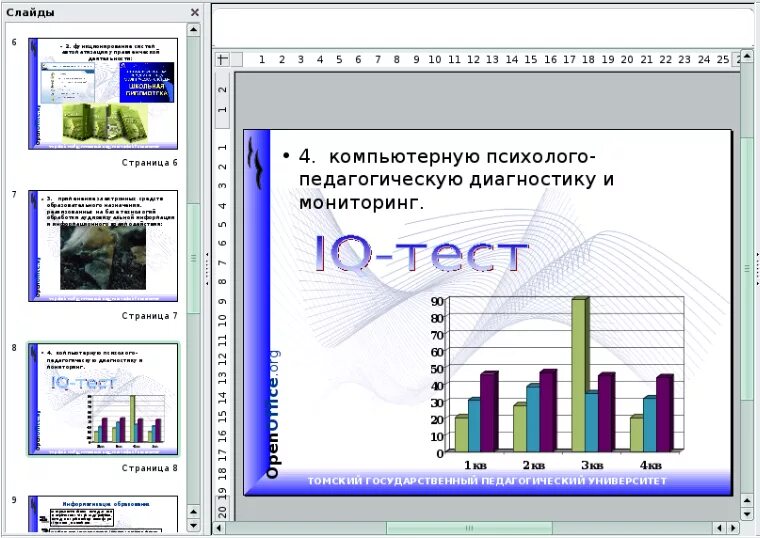The height and width of the screenshot is (538, 760).
Task: Click the OpenOffice.org vertical logo text
Action: click(273, 414)
